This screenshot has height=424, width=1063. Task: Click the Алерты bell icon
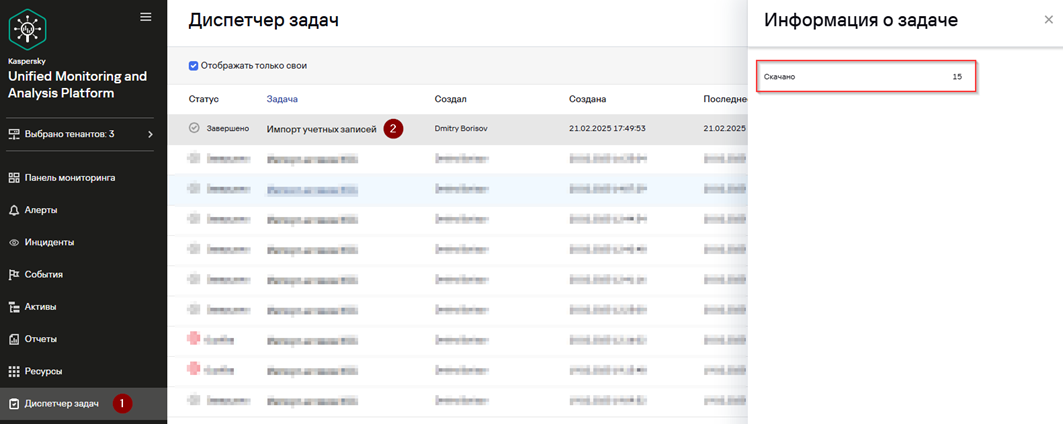(14, 210)
